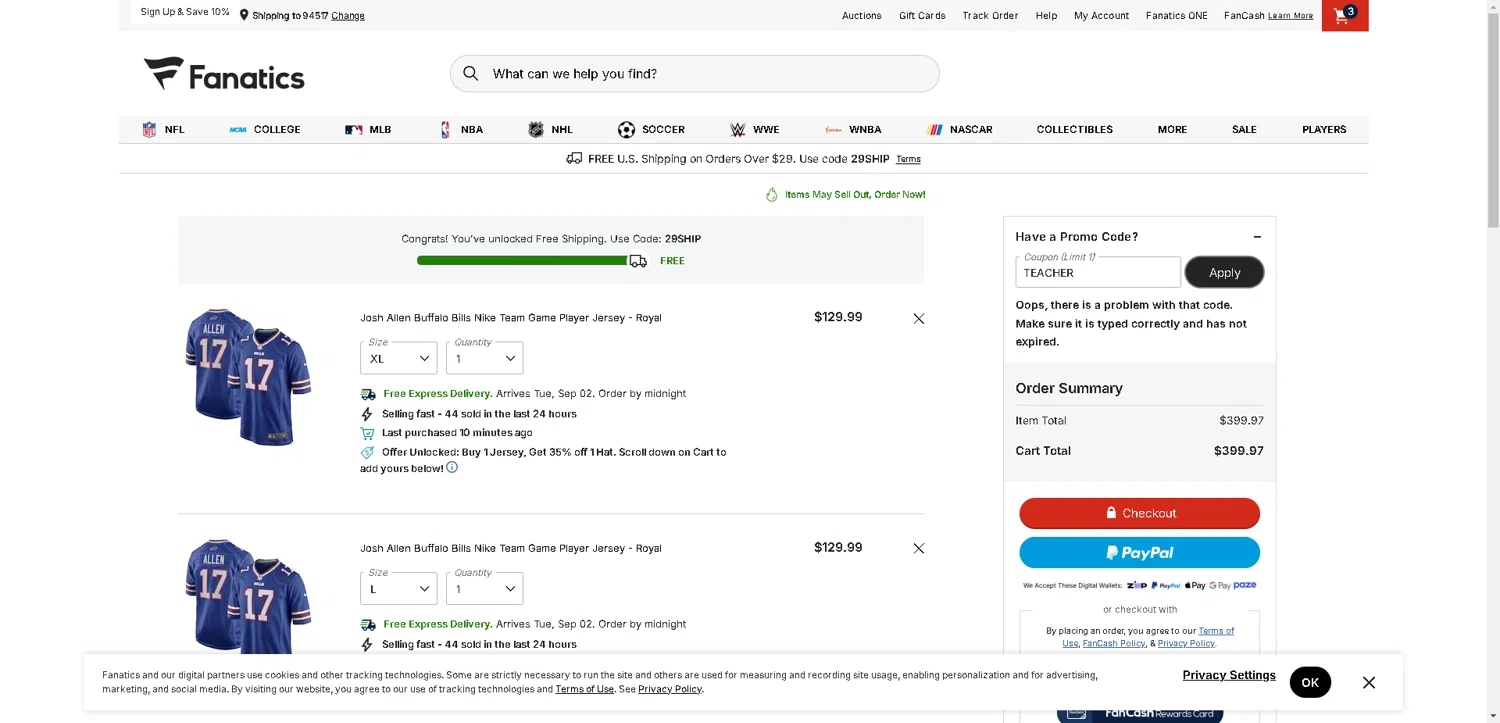Click Items May Sell Out, Order Now! text
Viewport: 1500px width, 723px height.
point(855,194)
